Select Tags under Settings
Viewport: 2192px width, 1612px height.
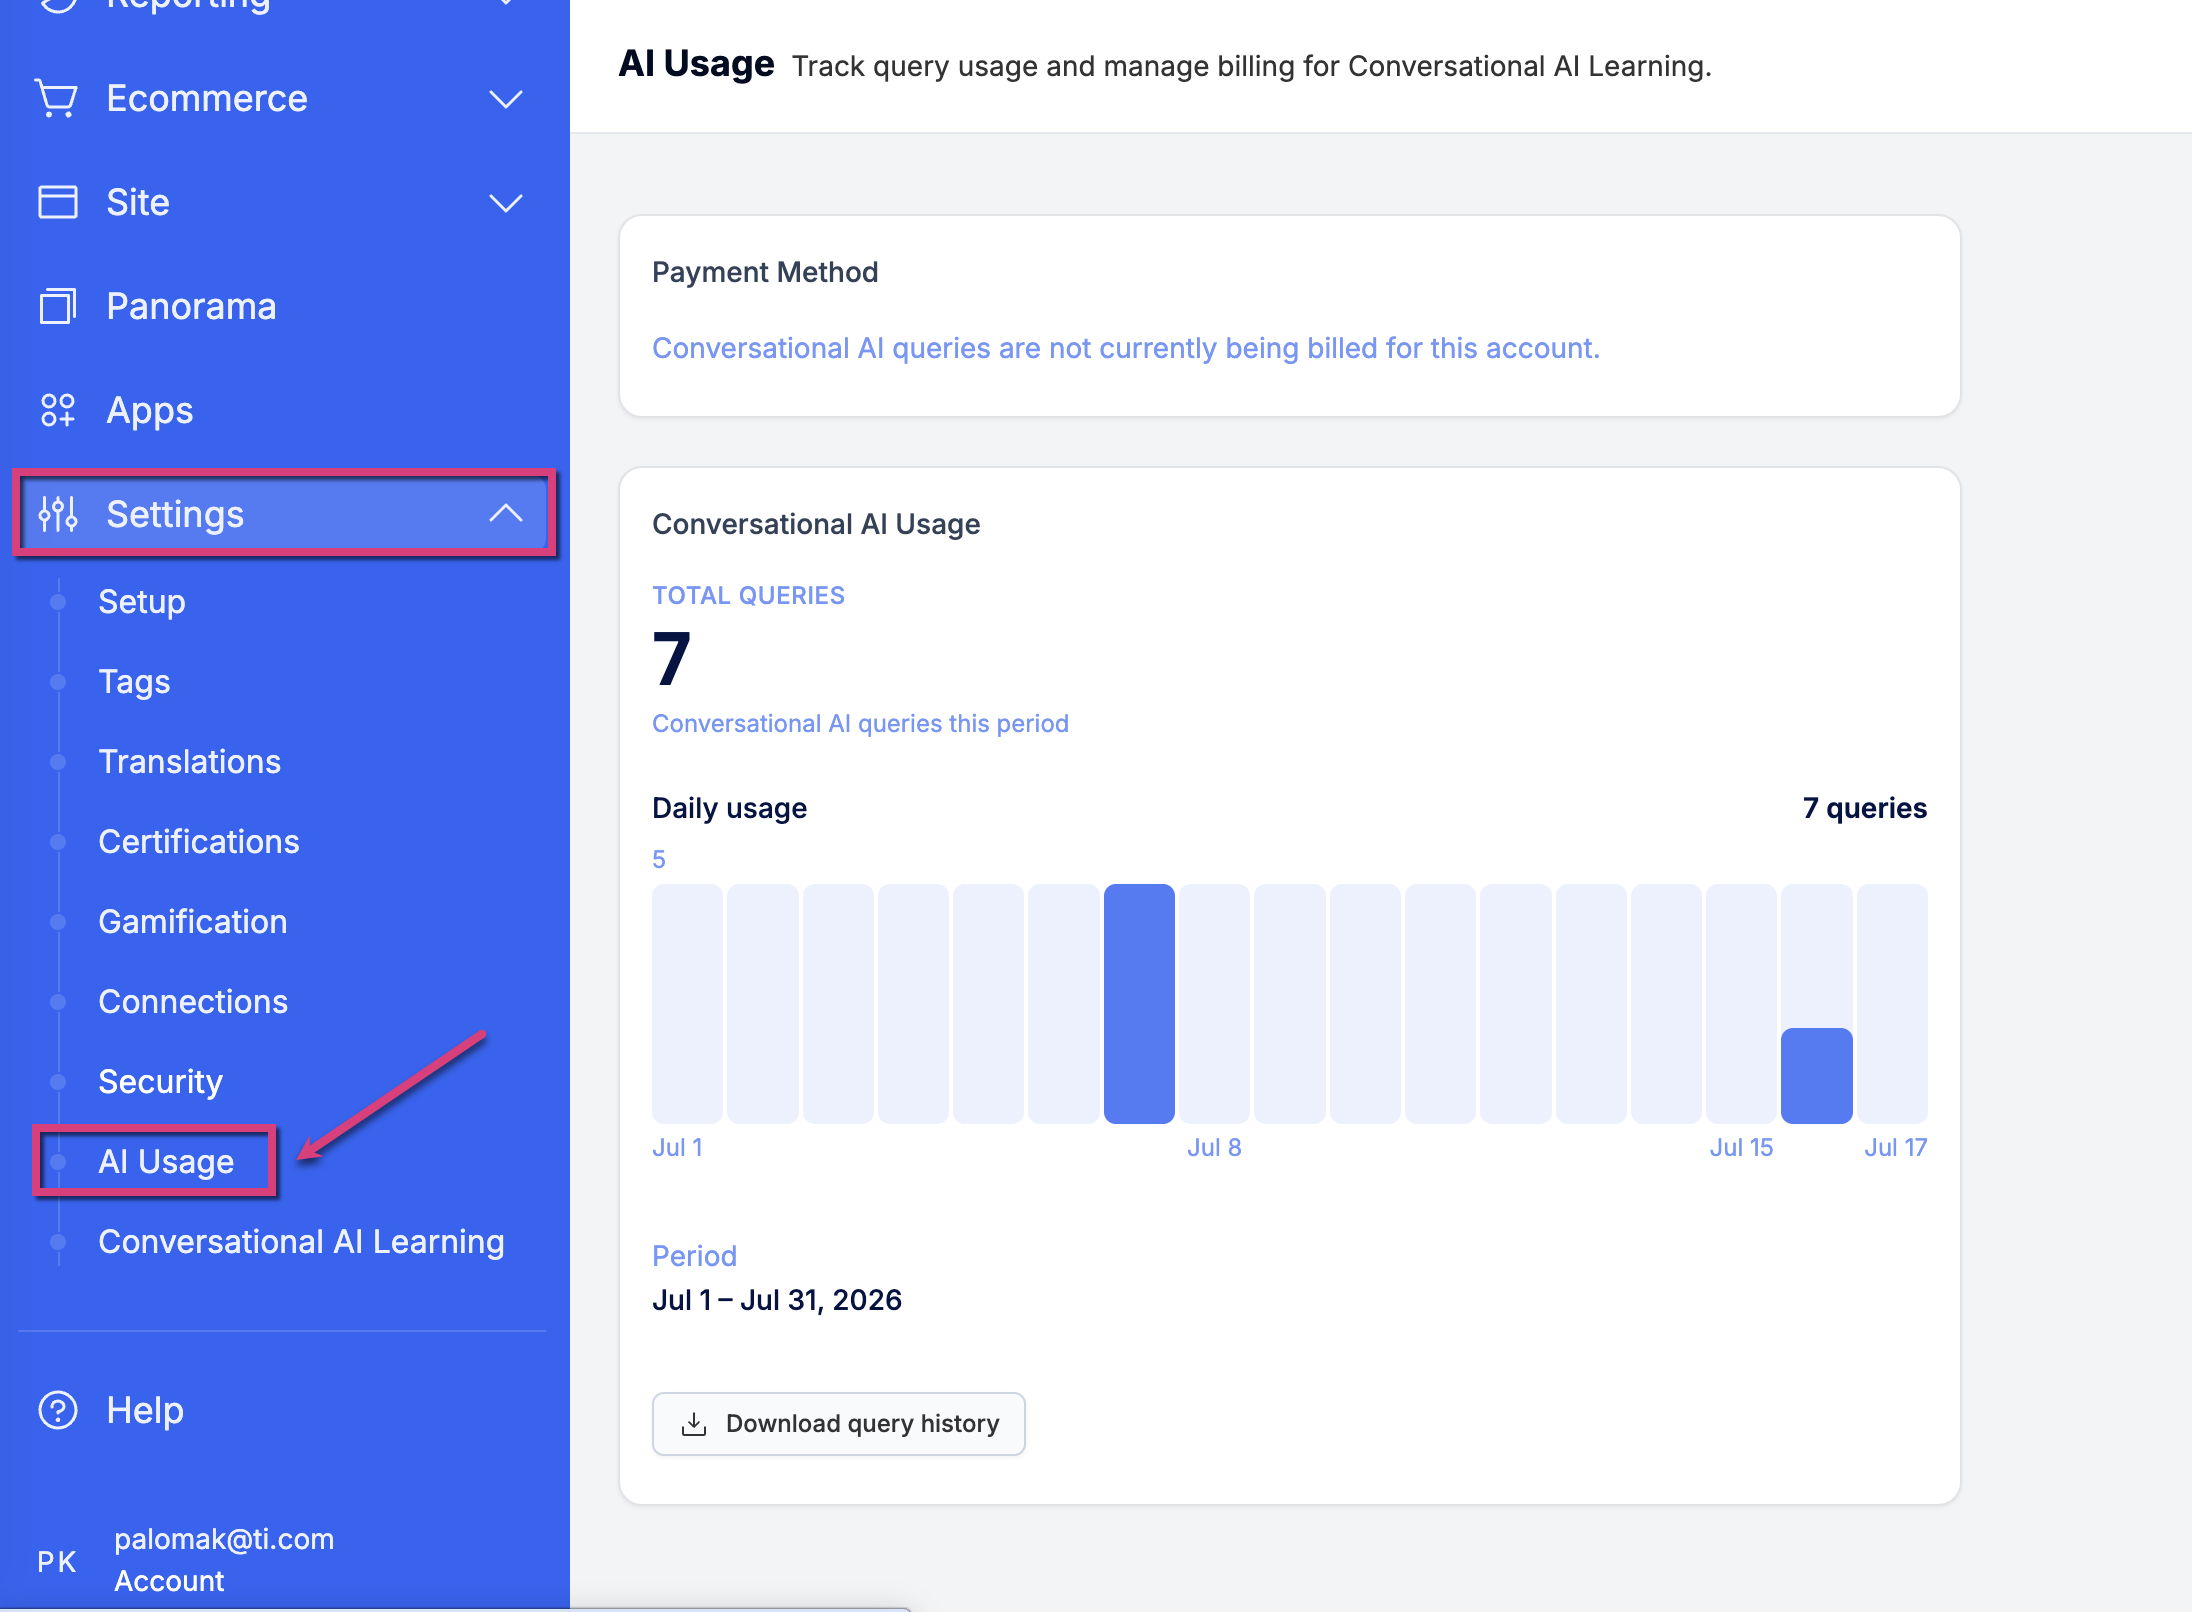tap(134, 682)
